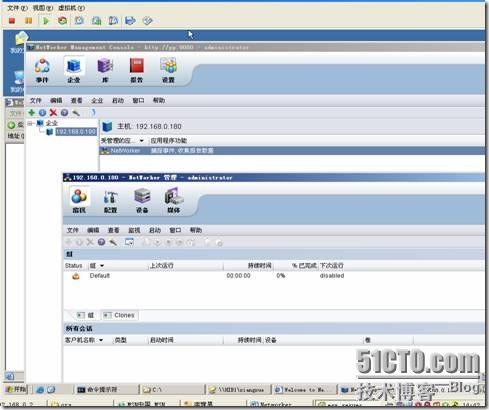This screenshot has height=410, width=489.
Task: Open the 事件 (Events) view in Management Console
Action: [x=42, y=70]
